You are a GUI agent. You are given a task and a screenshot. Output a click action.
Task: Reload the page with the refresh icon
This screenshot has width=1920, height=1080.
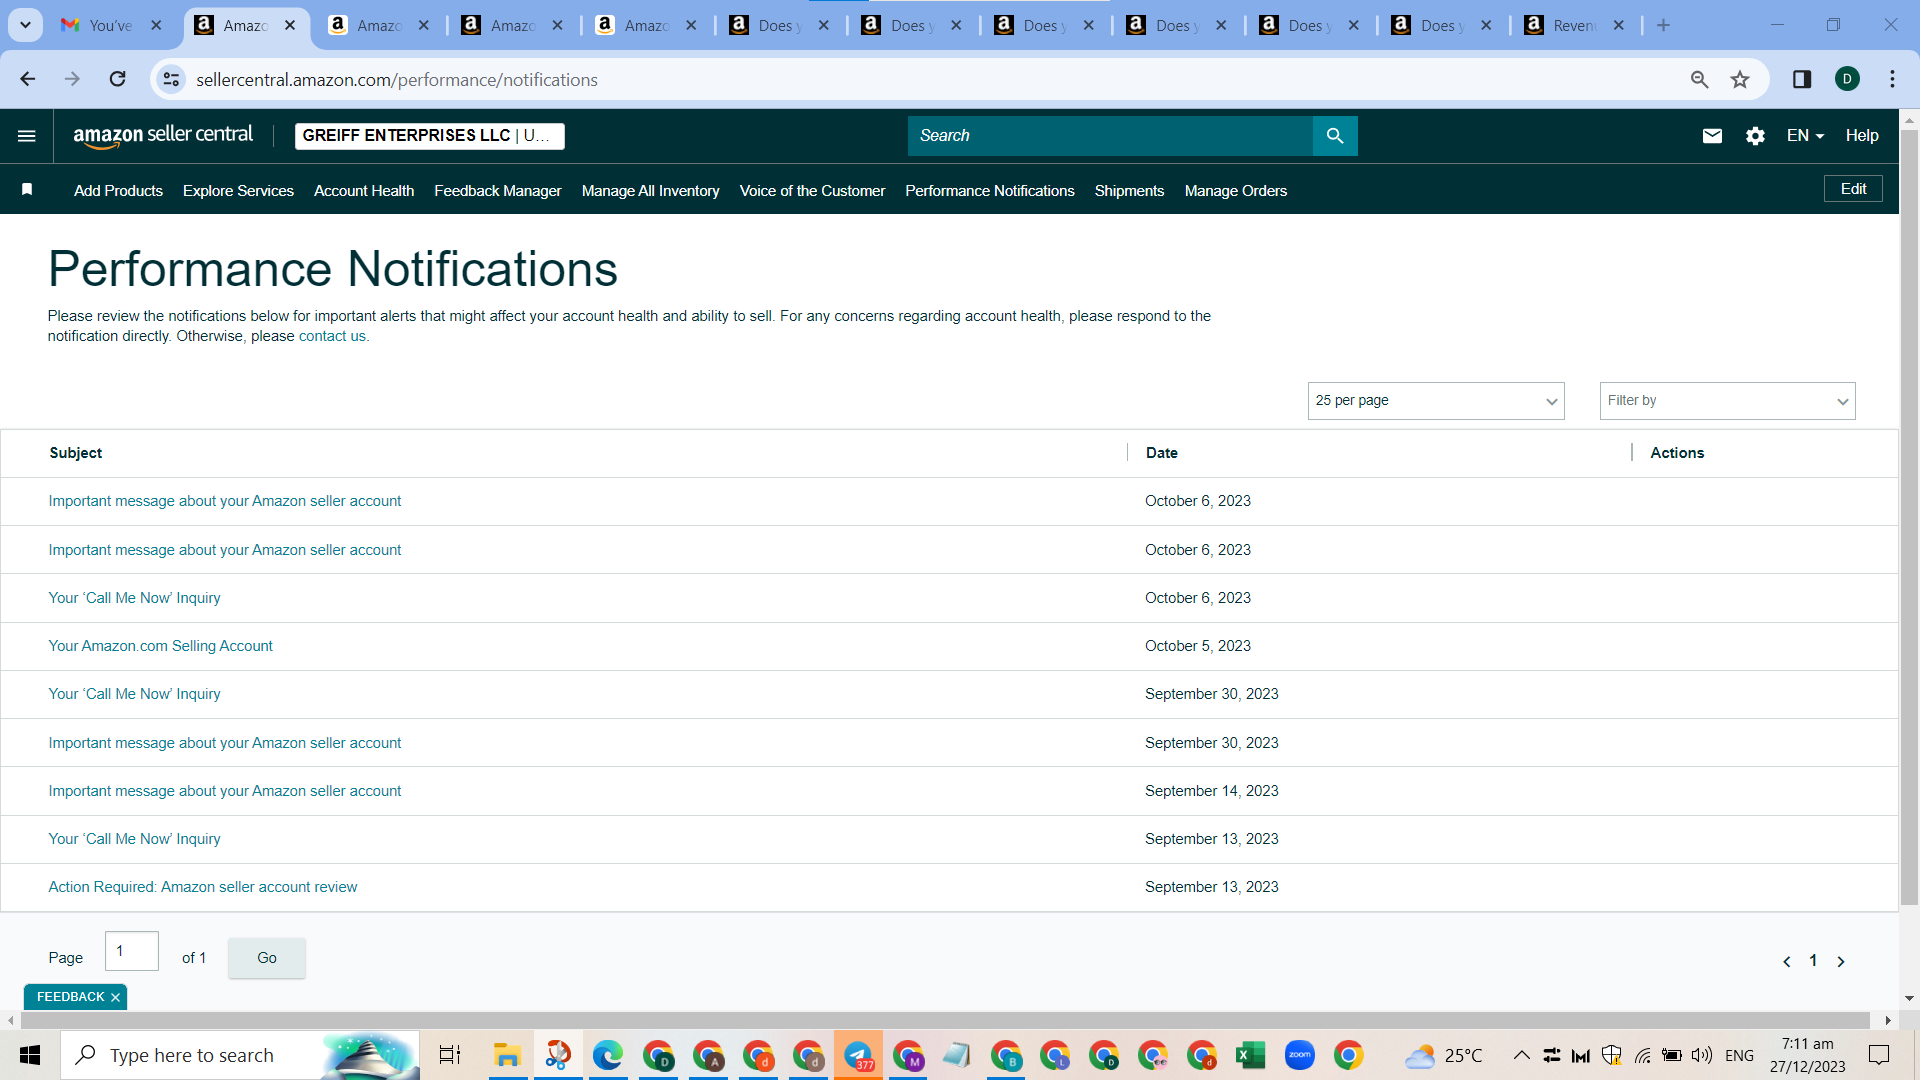pos(118,79)
